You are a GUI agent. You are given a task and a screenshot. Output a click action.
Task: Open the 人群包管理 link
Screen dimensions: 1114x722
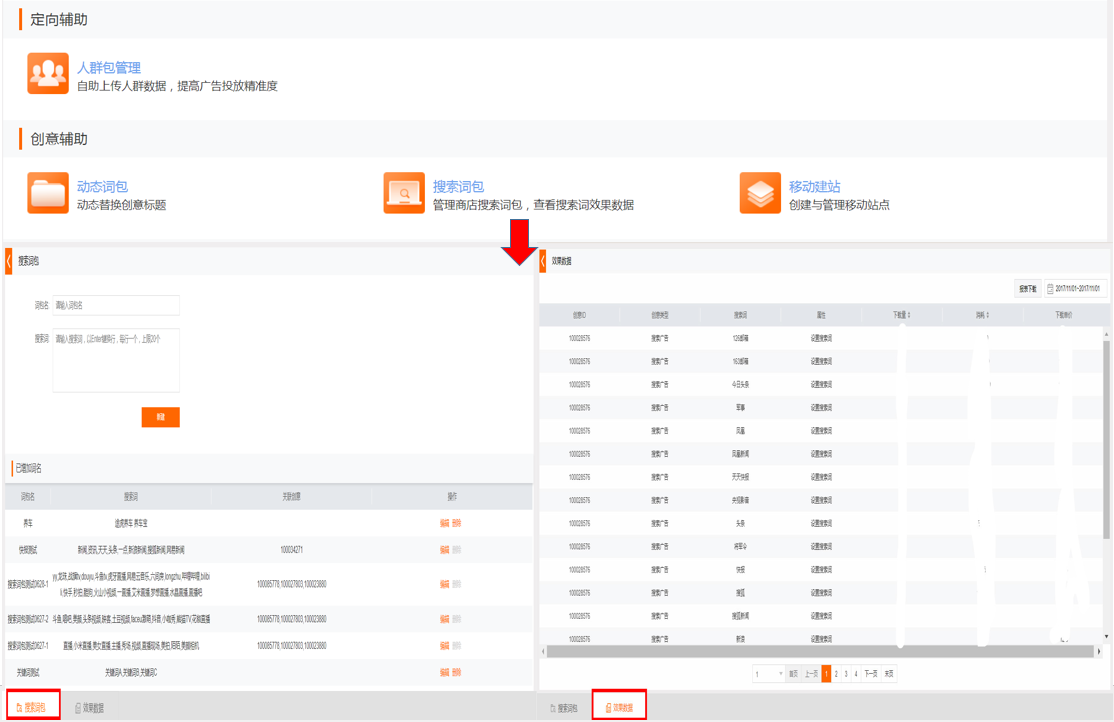click(x=109, y=68)
